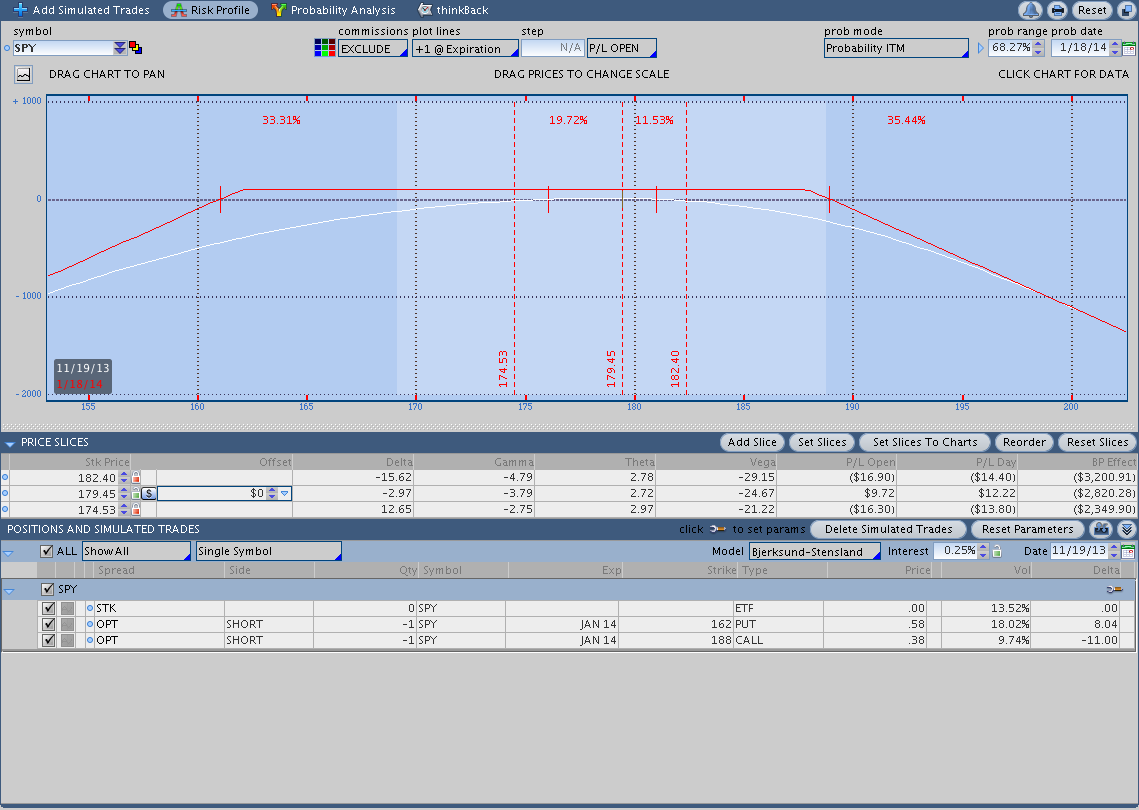This screenshot has width=1139, height=810.
Task: Click the green lock on the 179.45 slice
Action: pyautogui.click(x=136, y=493)
